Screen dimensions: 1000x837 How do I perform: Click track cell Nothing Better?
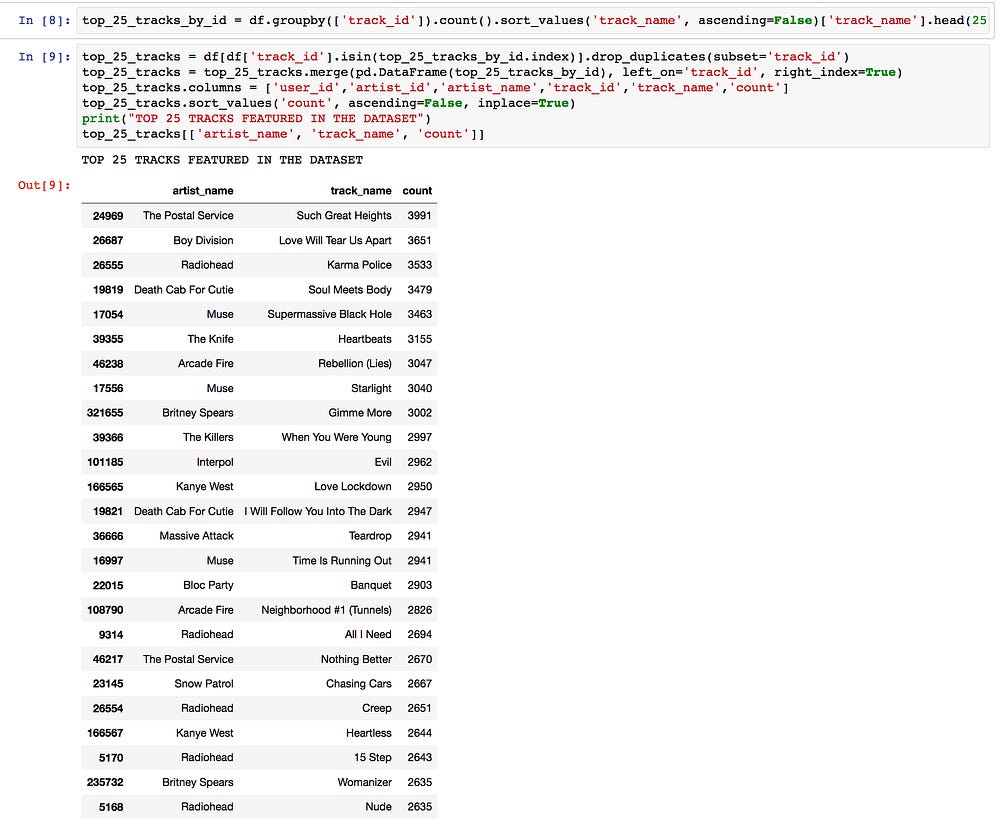[356, 660]
